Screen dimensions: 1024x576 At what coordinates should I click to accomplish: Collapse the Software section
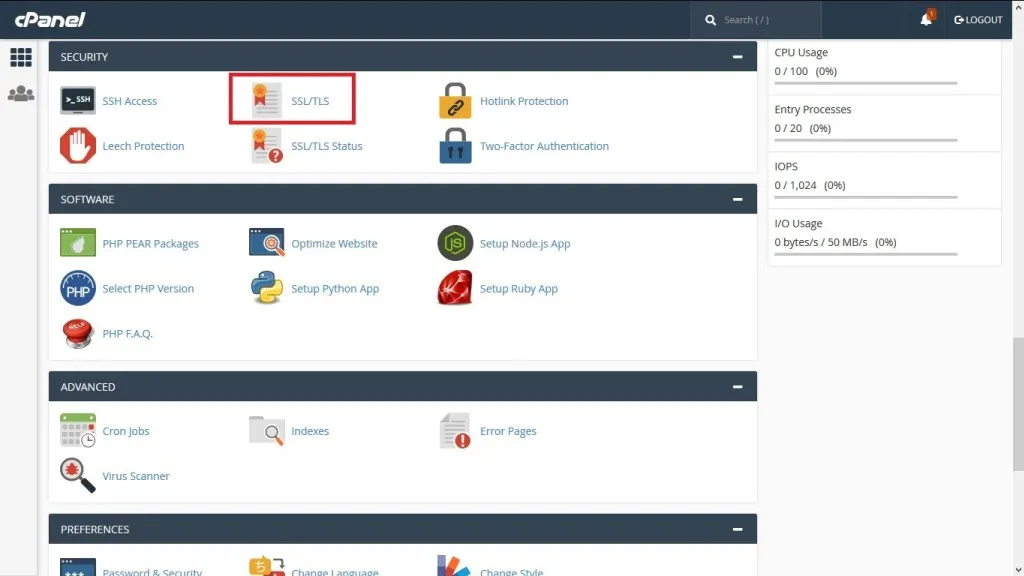tap(737, 199)
